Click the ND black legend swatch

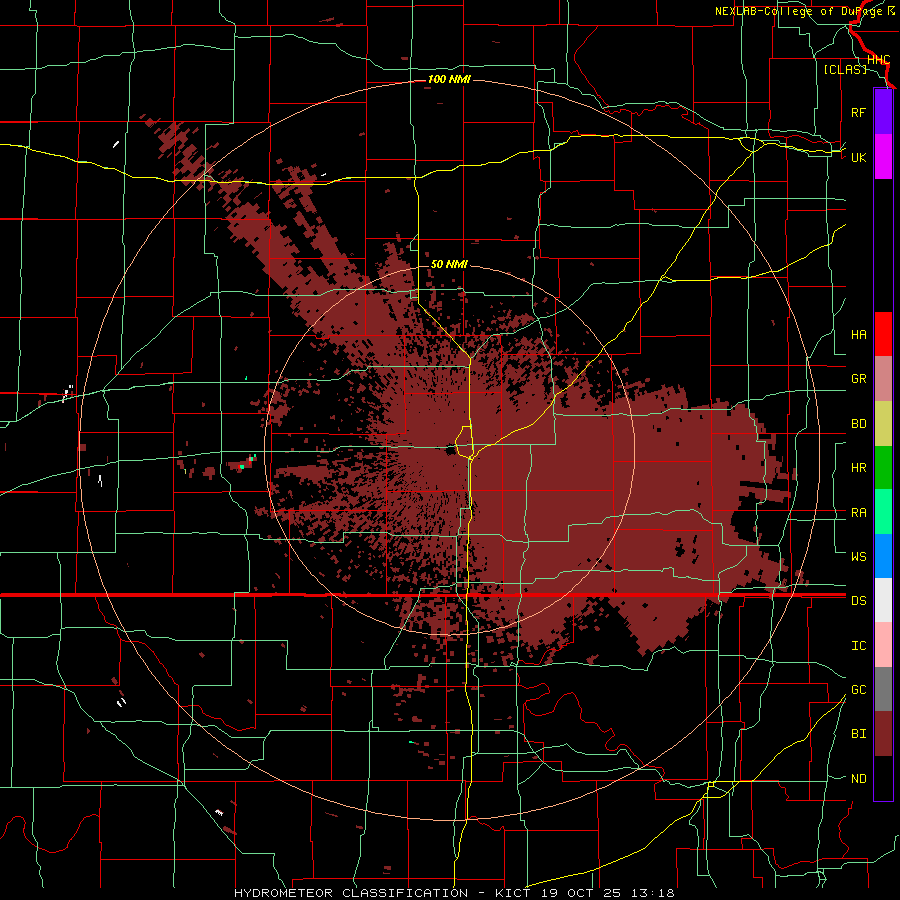coord(883,778)
